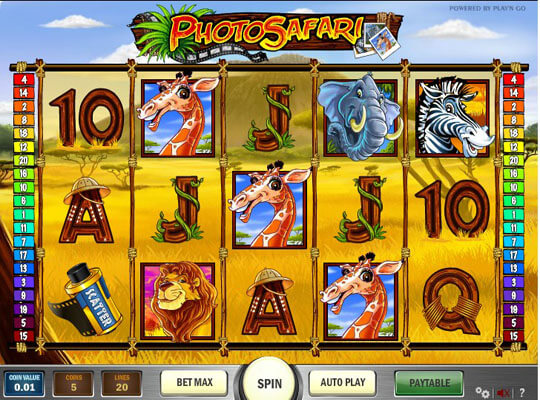540x400 pixels.
Task: Adjust the COINS 5 selector
Action: (73, 383)
